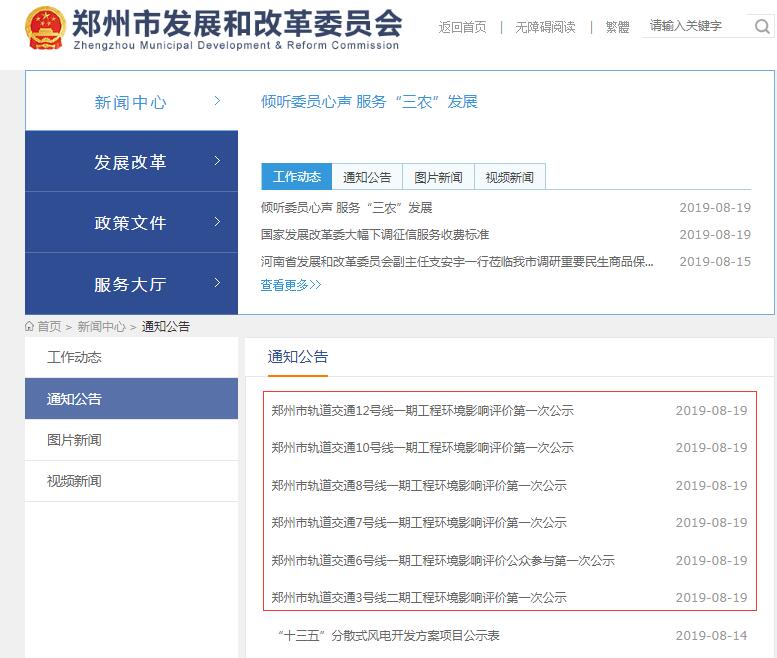The width and height of the screenshot is (777, 658).
Task: Click date 2019-08-15 in news list
Action: pos(715,262)
